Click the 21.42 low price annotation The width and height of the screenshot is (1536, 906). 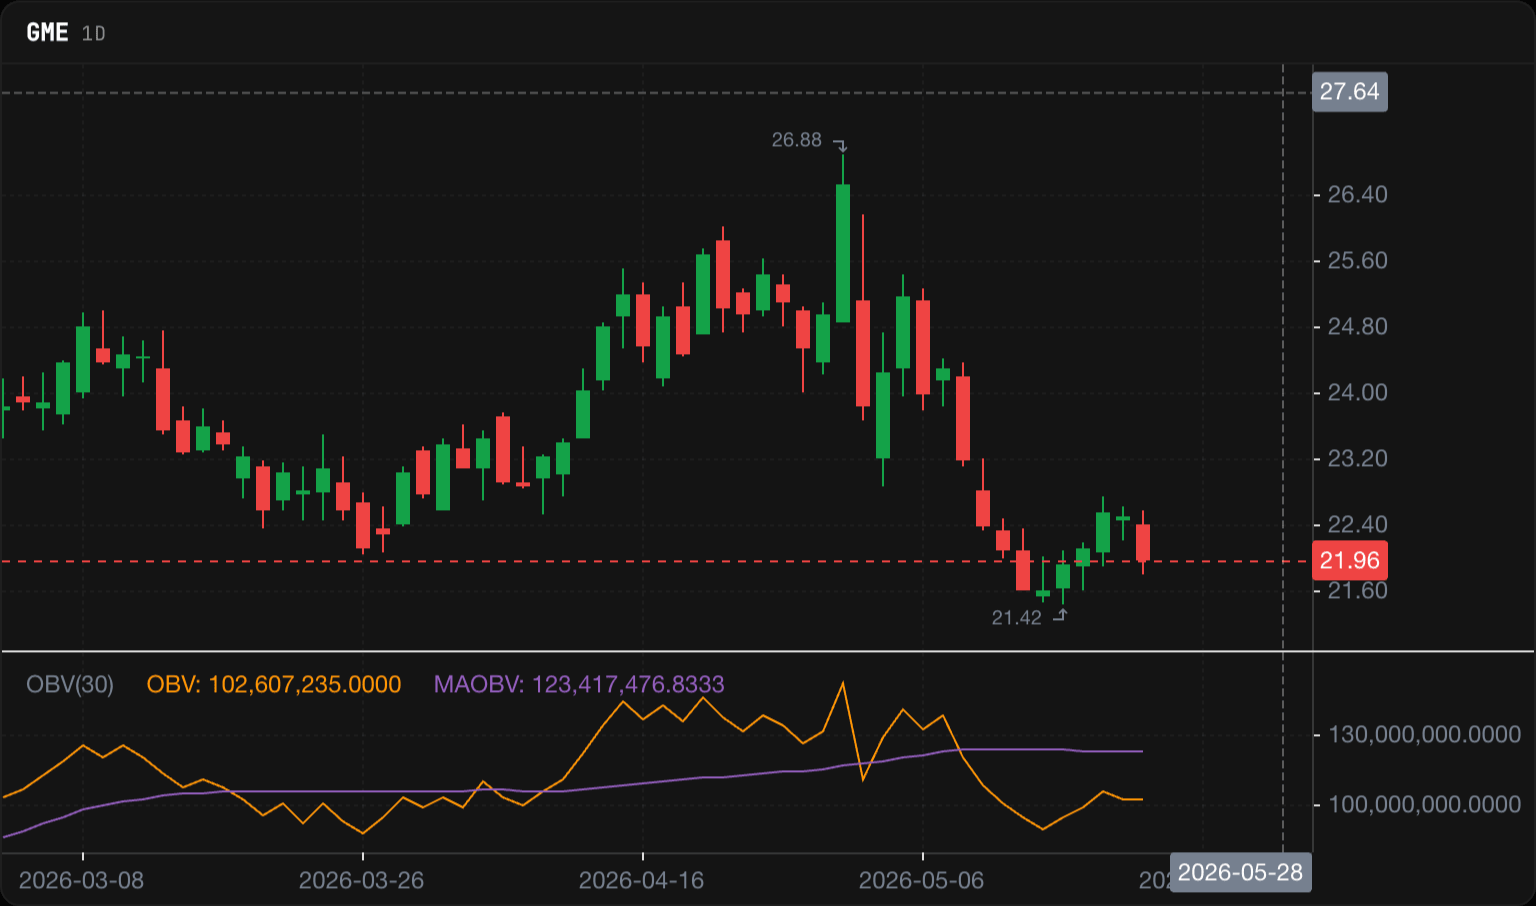pos(1016,618)
